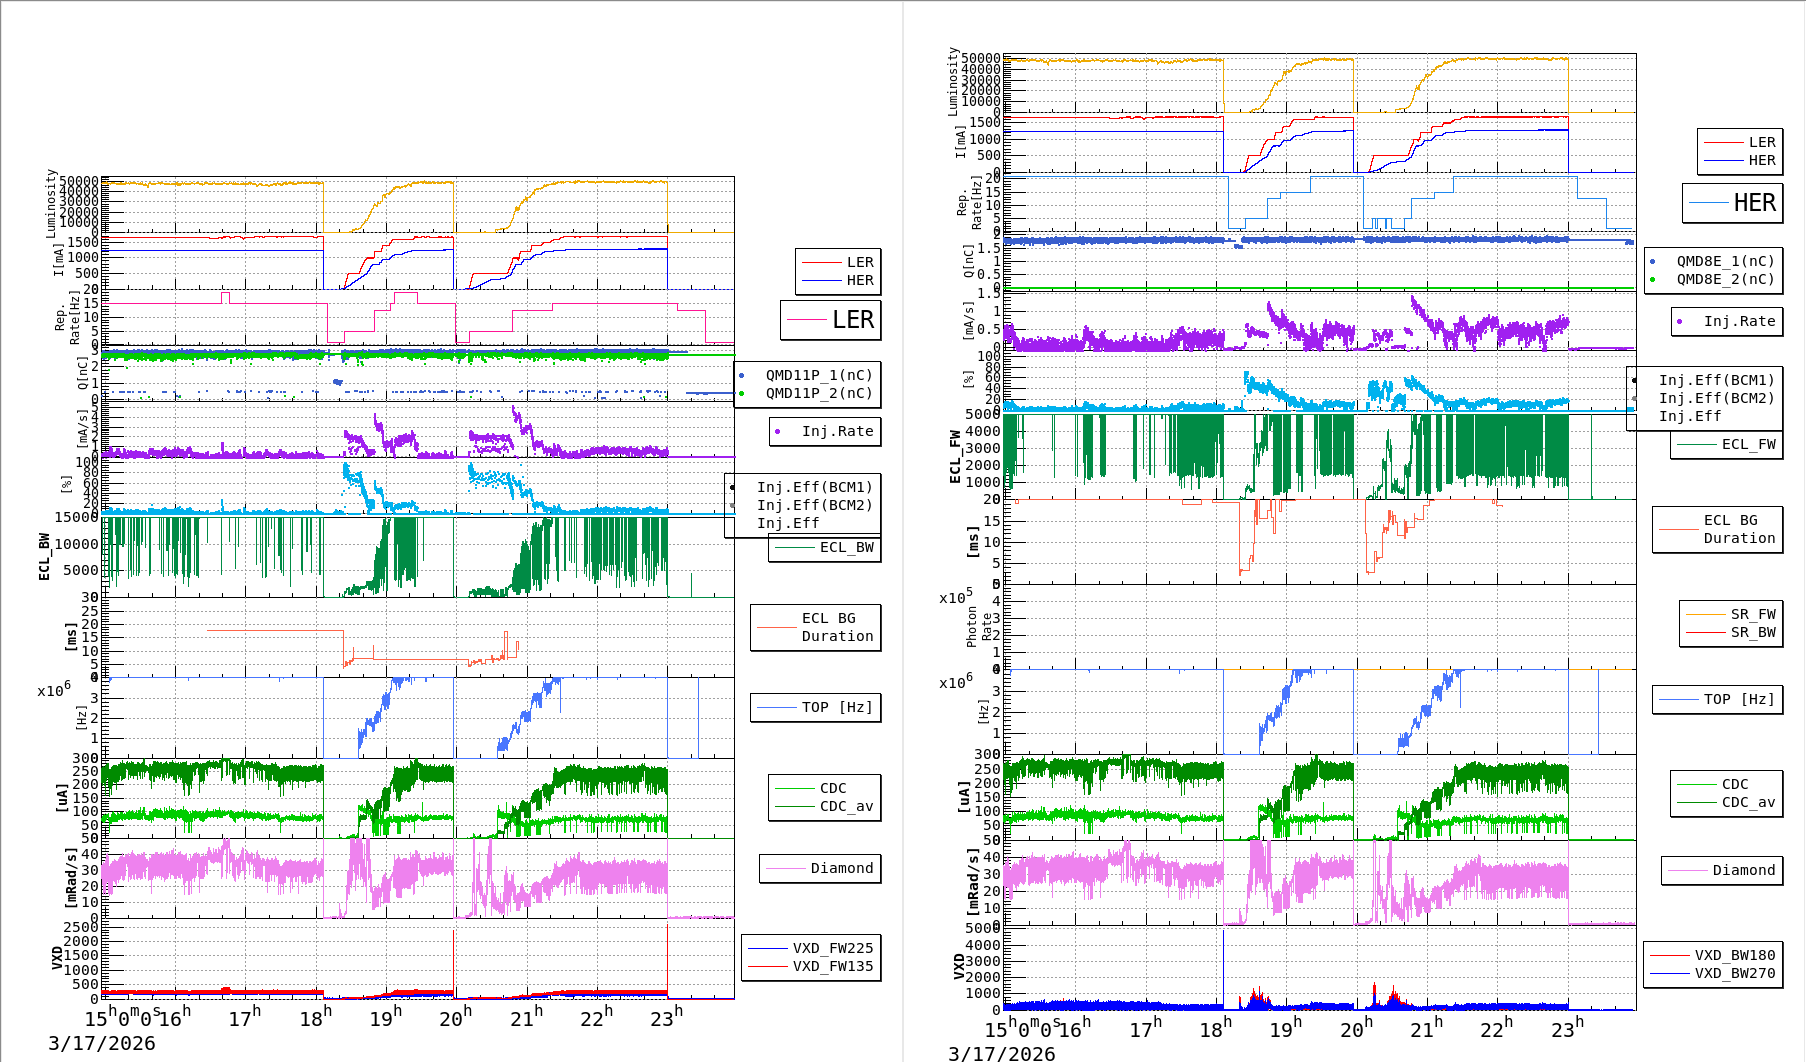Select the ECL_BW legend box
Screen dimensions: 1806x1062
[x=825, y=548]
